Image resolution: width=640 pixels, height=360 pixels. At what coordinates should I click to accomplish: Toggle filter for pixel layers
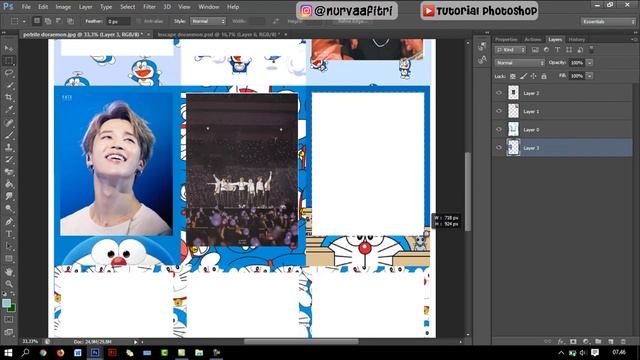coord(535,50)
